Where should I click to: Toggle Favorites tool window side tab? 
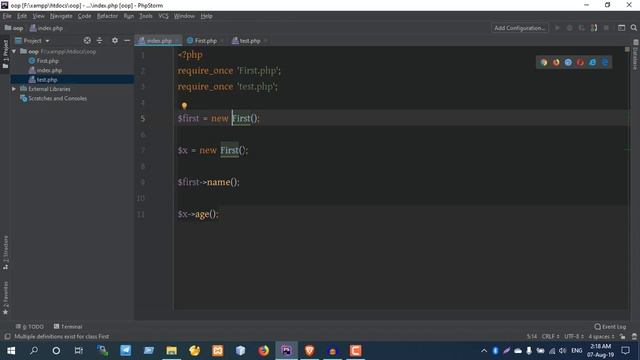(x=5, y=298)
